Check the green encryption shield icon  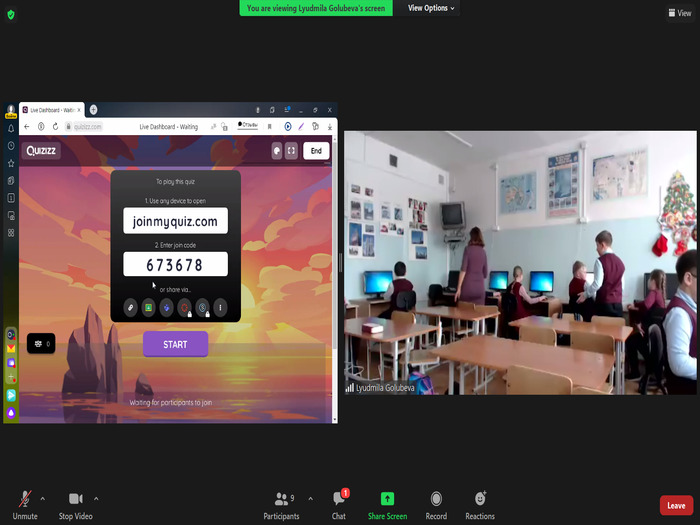point(11,15)
